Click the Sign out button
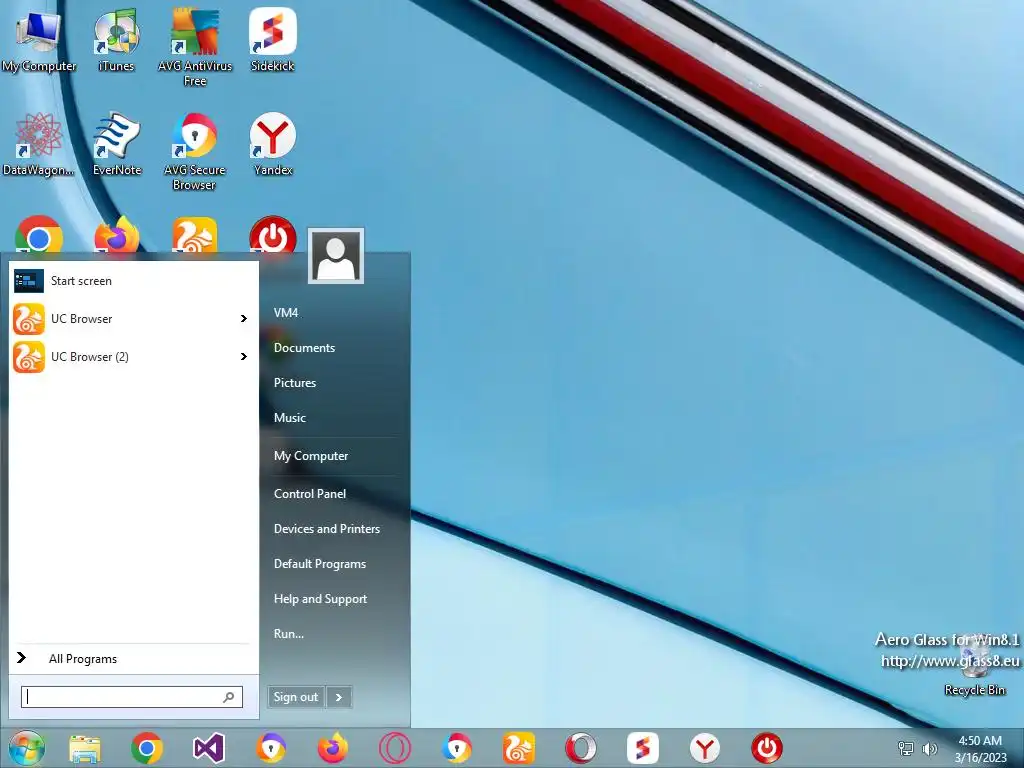 click(x=296, y=697)
